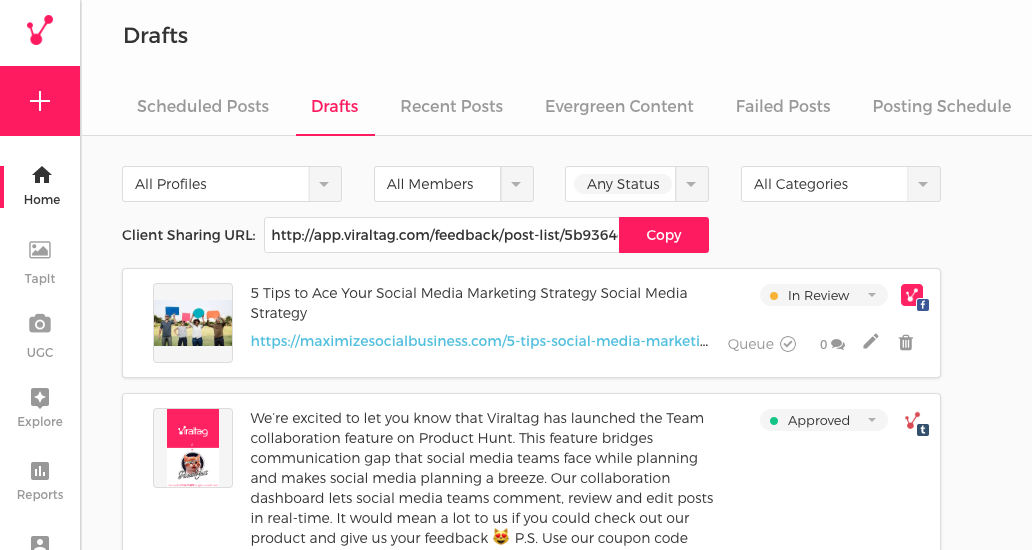Click the Viraltag logo icon
The image size is (1032, 550).
click(x=39, y=30)
